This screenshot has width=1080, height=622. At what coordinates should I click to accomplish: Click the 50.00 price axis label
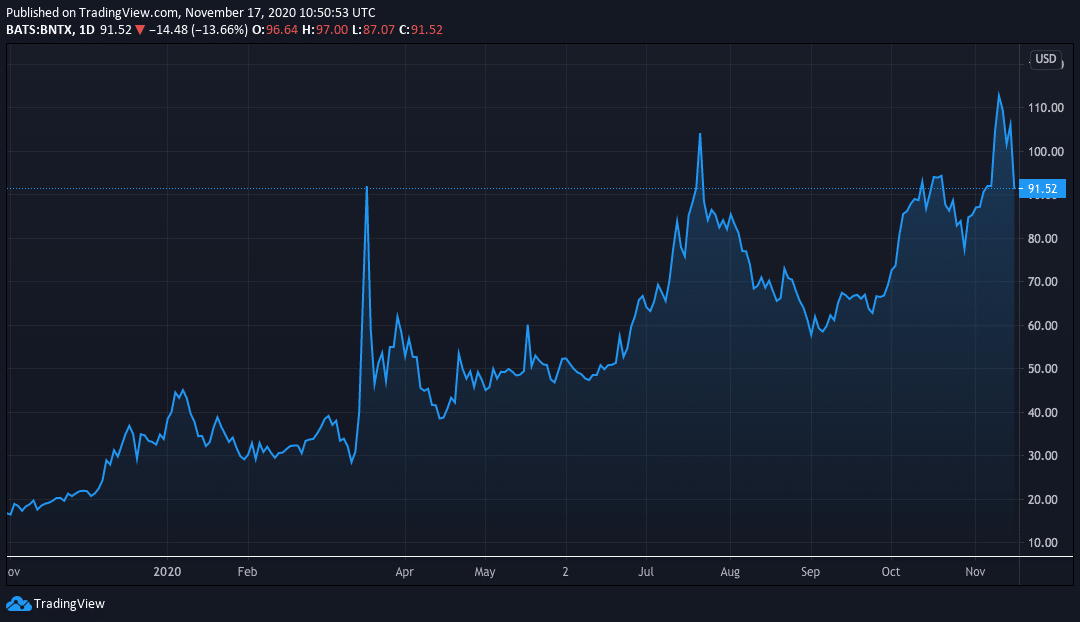(x=1043, y=369)
